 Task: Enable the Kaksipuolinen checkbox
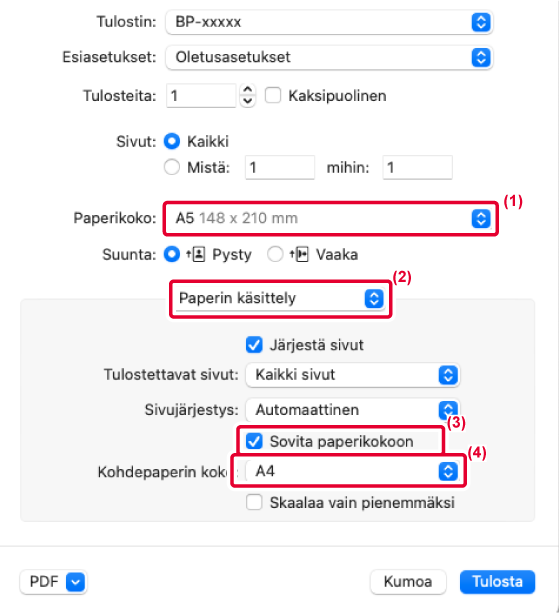(x=273, y=95)
